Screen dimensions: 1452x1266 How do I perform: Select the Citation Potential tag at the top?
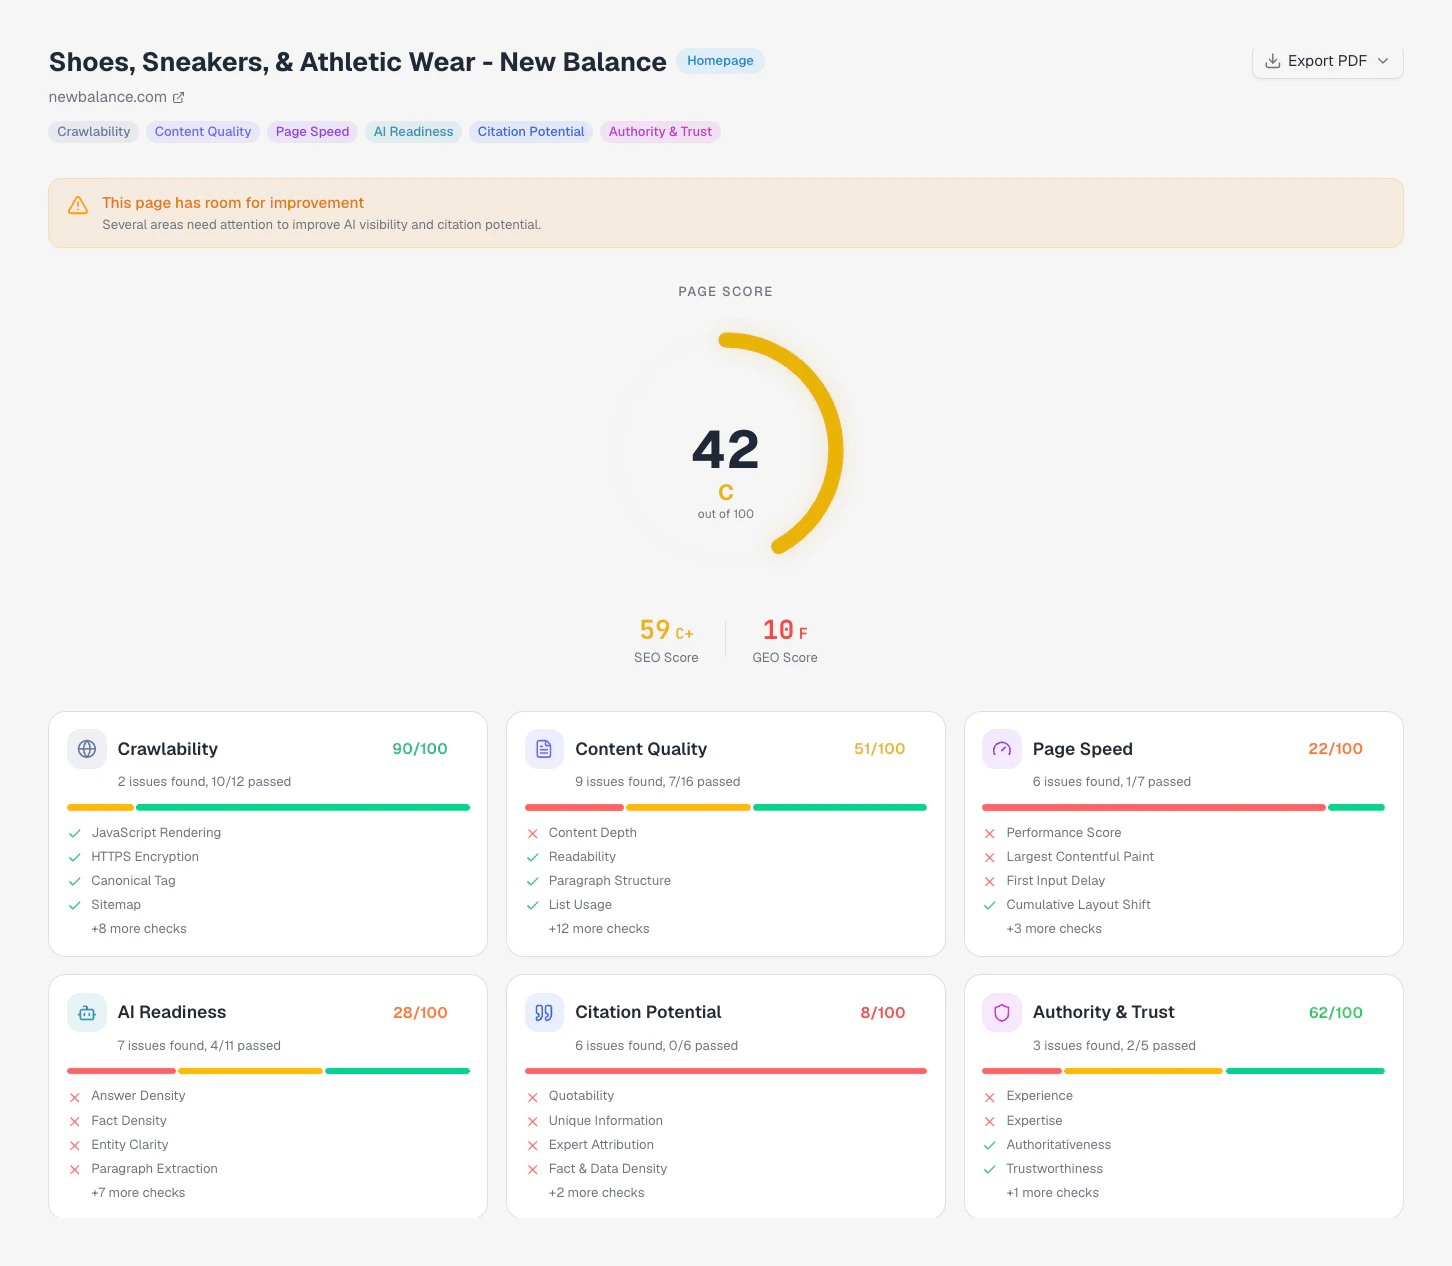531,132
